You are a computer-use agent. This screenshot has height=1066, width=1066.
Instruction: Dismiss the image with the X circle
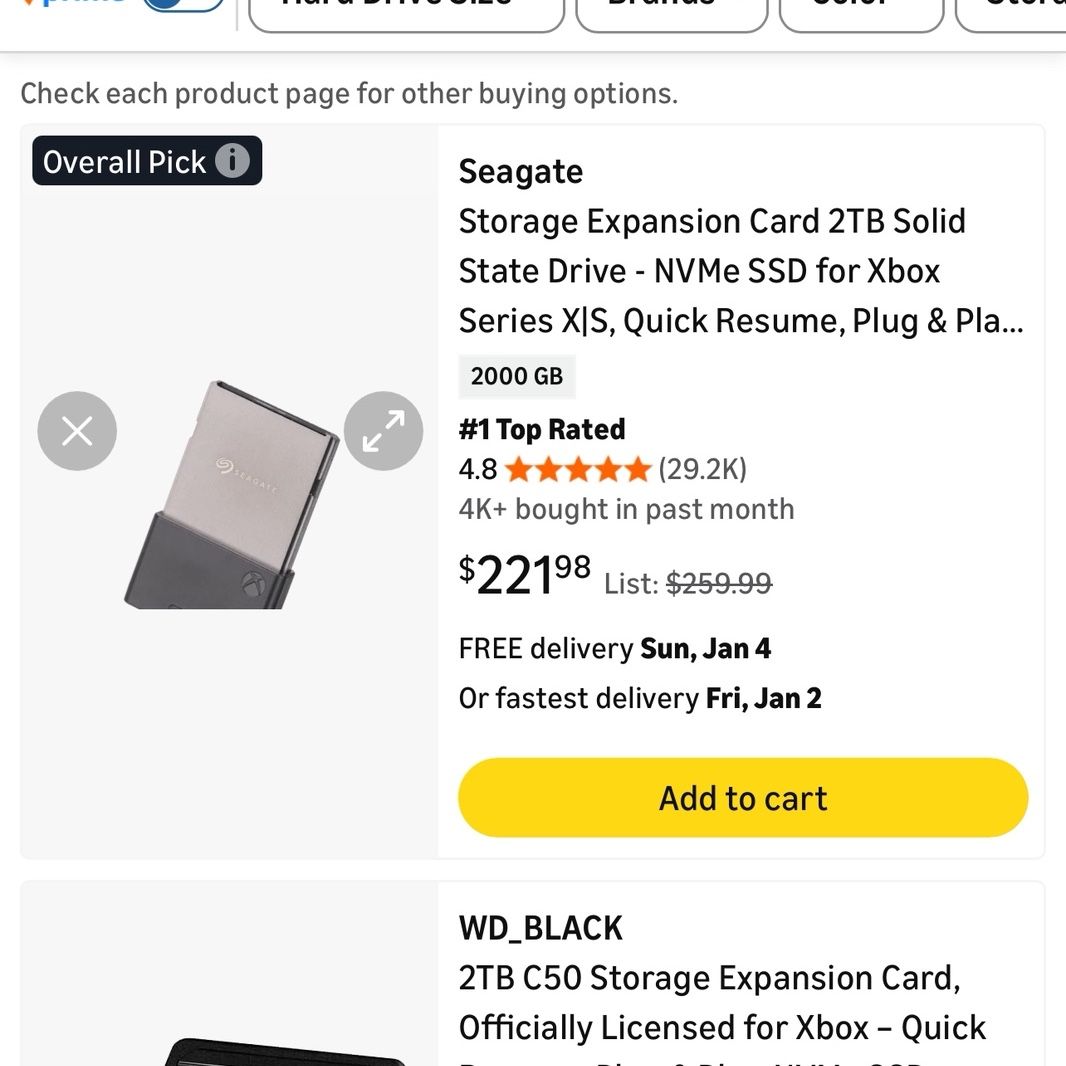coord(77,431)
